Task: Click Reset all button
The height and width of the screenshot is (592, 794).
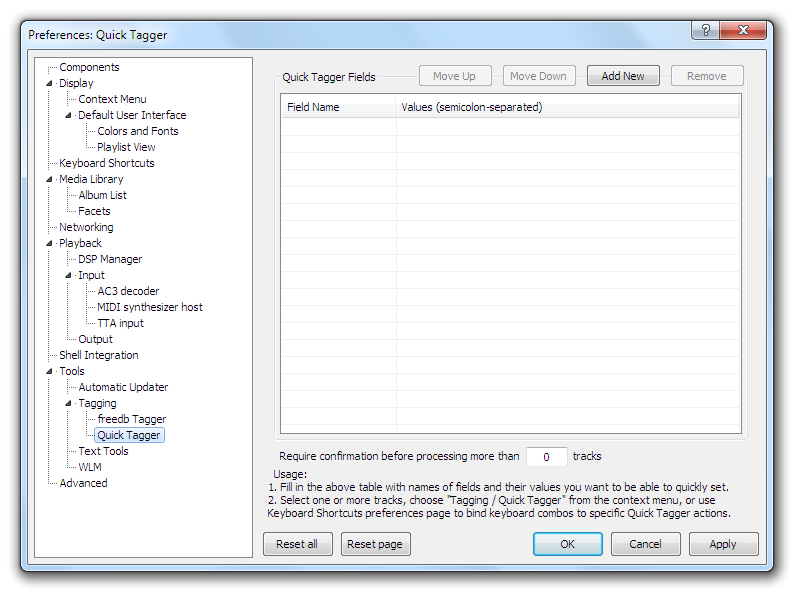Action: [x=297, y=544]
